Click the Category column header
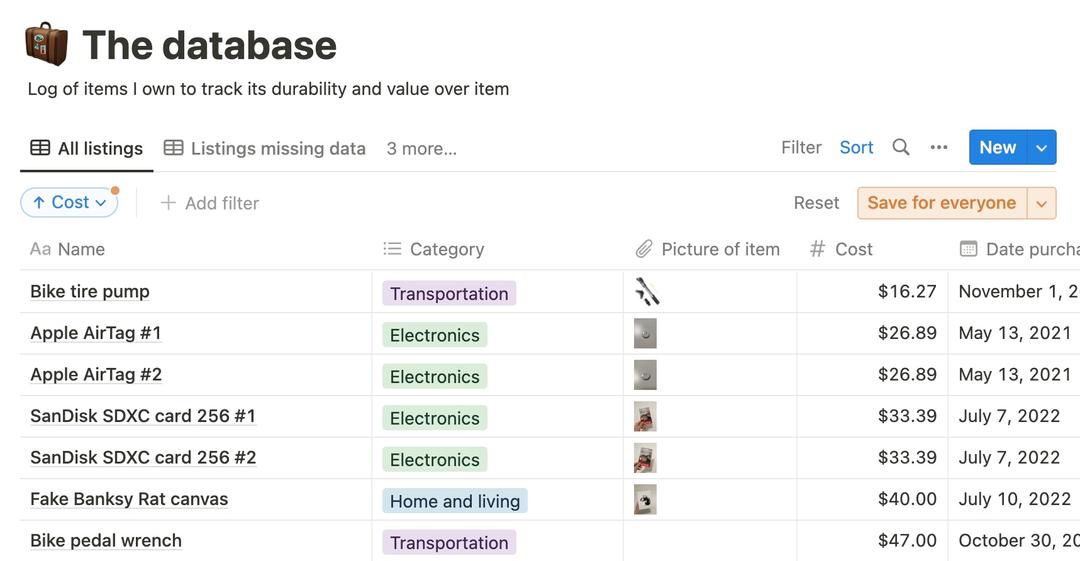 click(446, 249)
